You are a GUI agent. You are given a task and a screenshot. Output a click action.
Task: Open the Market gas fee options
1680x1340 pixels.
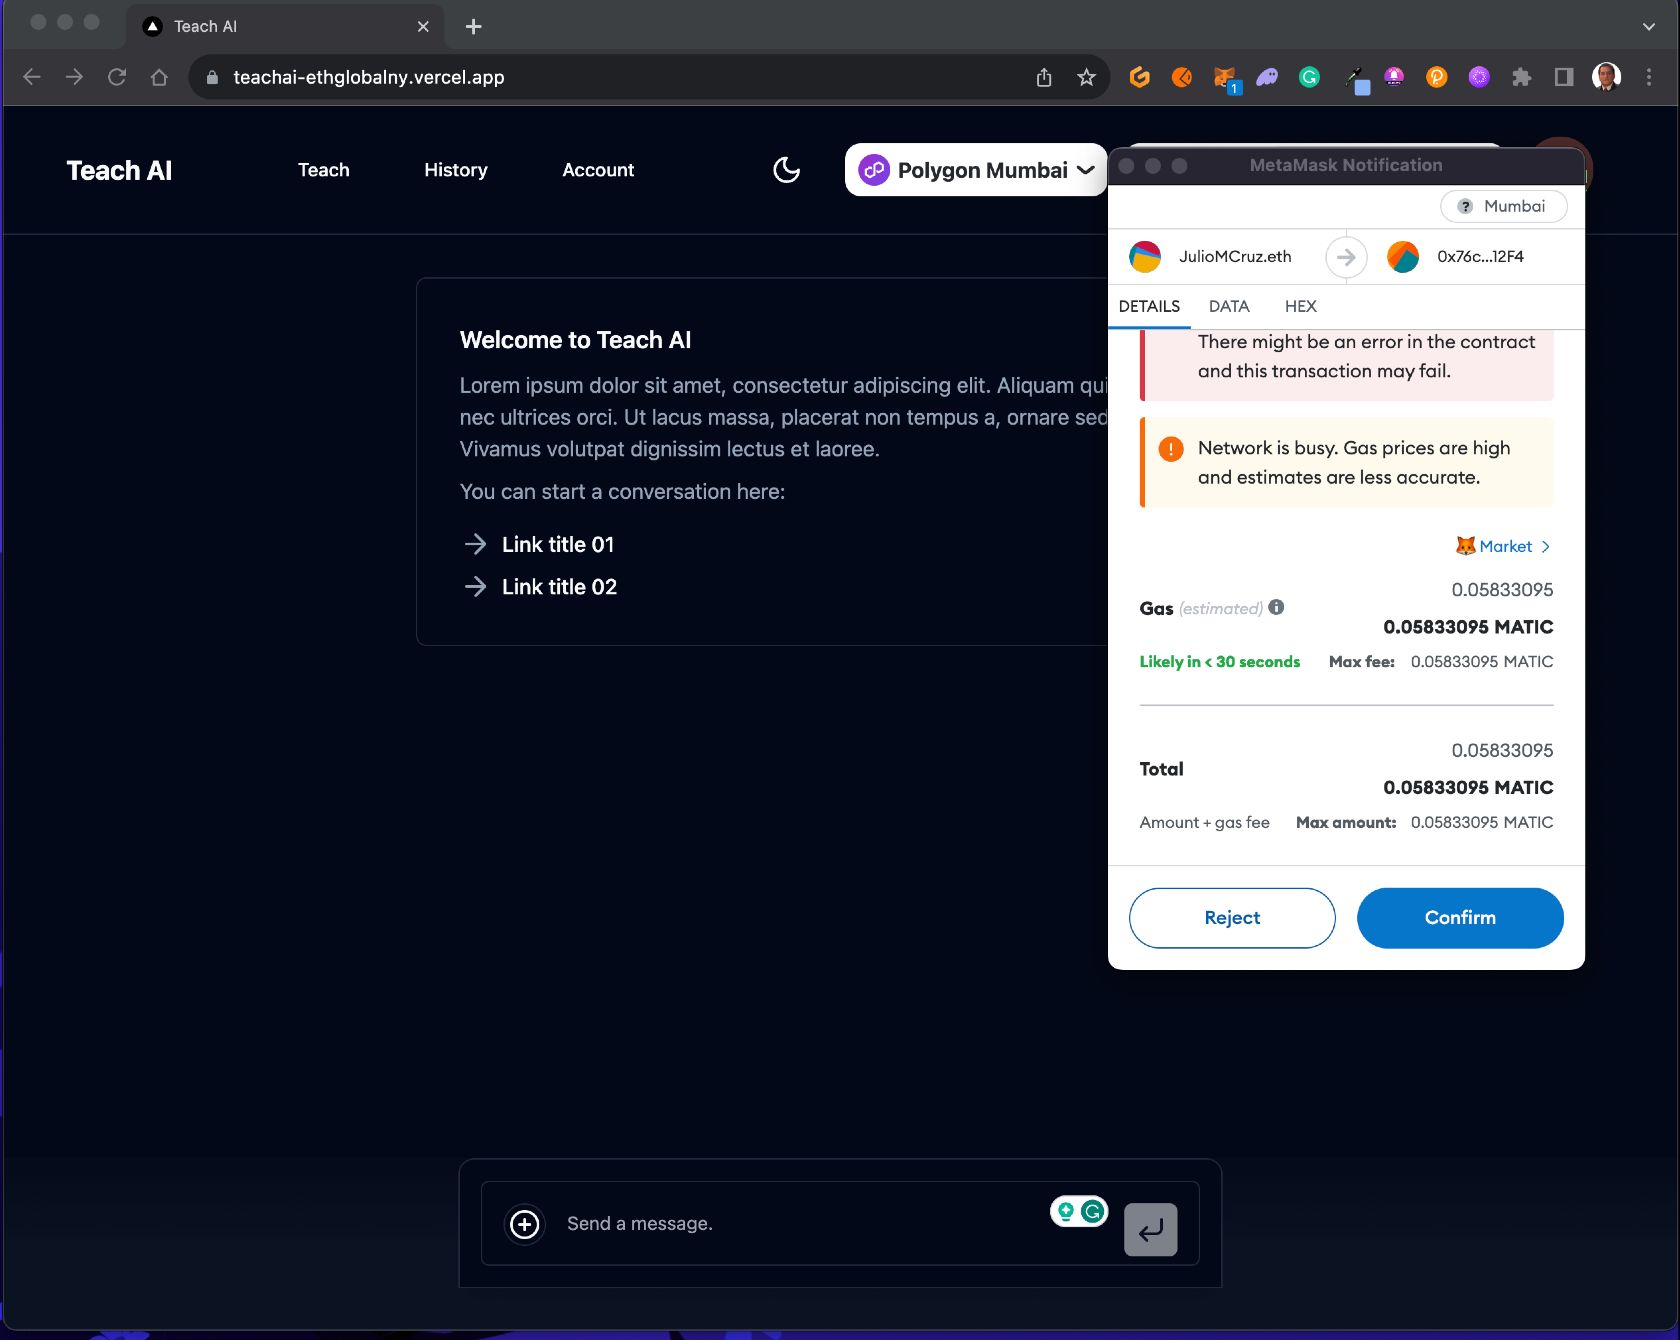click(x=1502, y=546)
